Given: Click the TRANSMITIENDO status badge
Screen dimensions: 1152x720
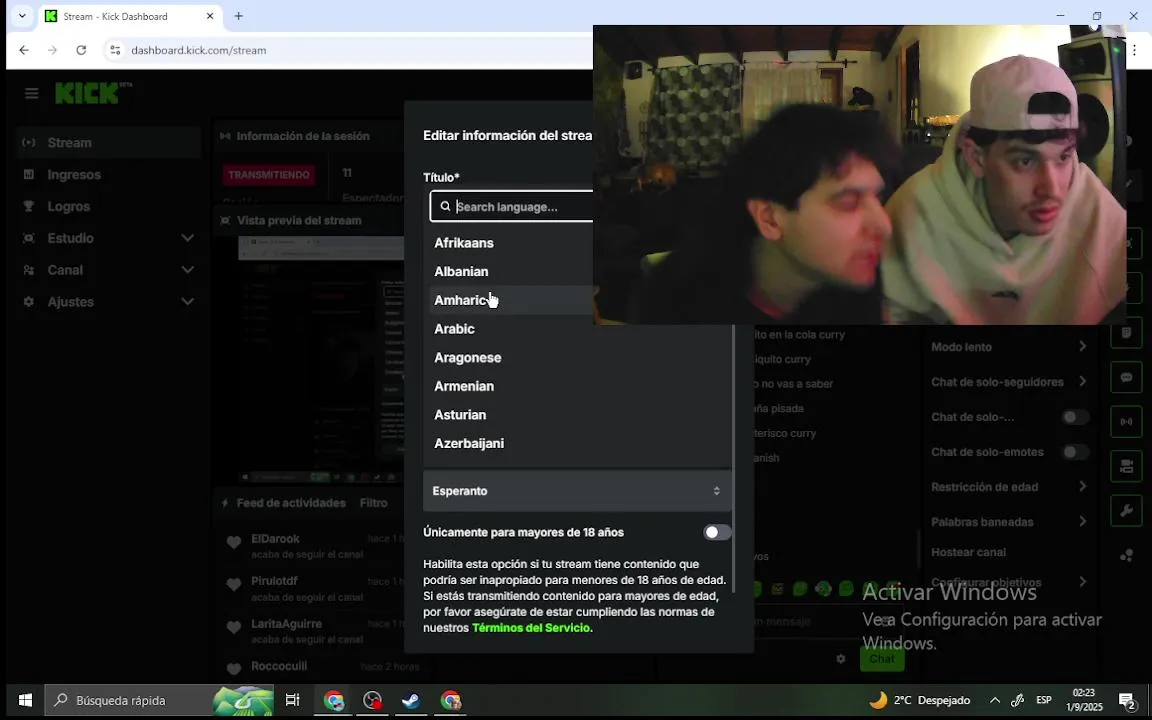Looking at the screenshot, I should pos(269,175).
